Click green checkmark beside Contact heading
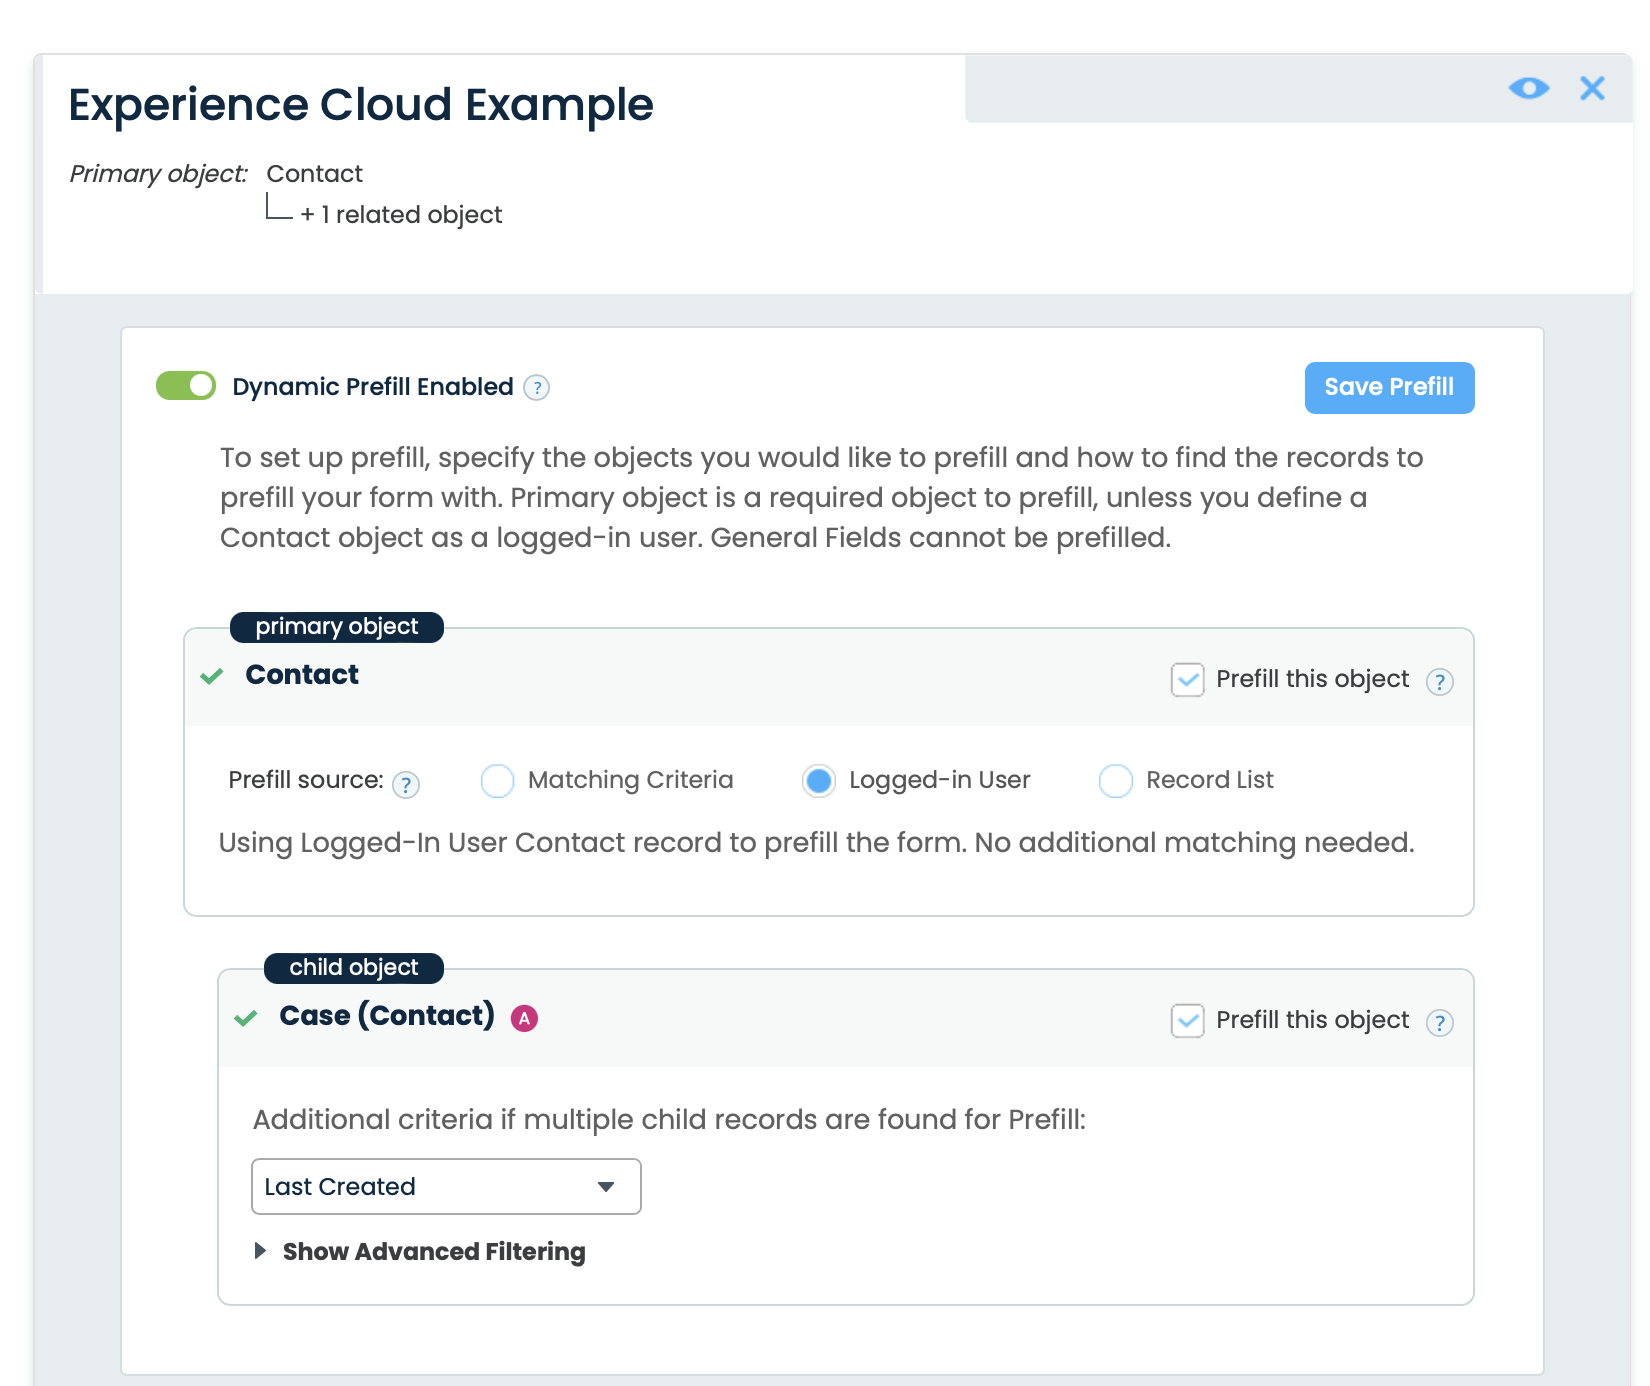The height and width of the screenshot is (1386, 1650). tap(212, 677)
